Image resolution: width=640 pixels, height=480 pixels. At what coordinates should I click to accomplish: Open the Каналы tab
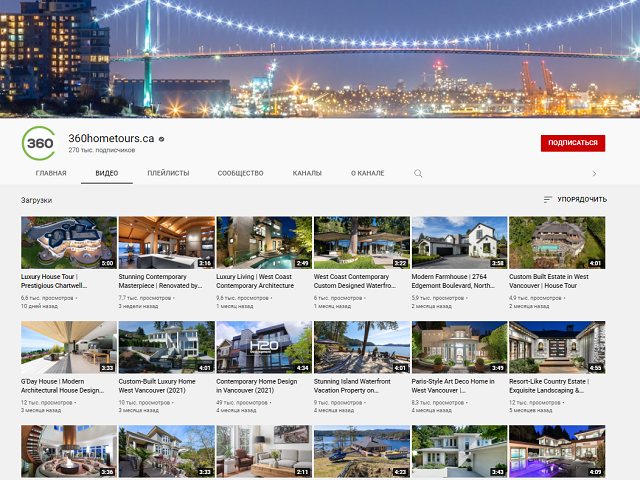(307, 173)
